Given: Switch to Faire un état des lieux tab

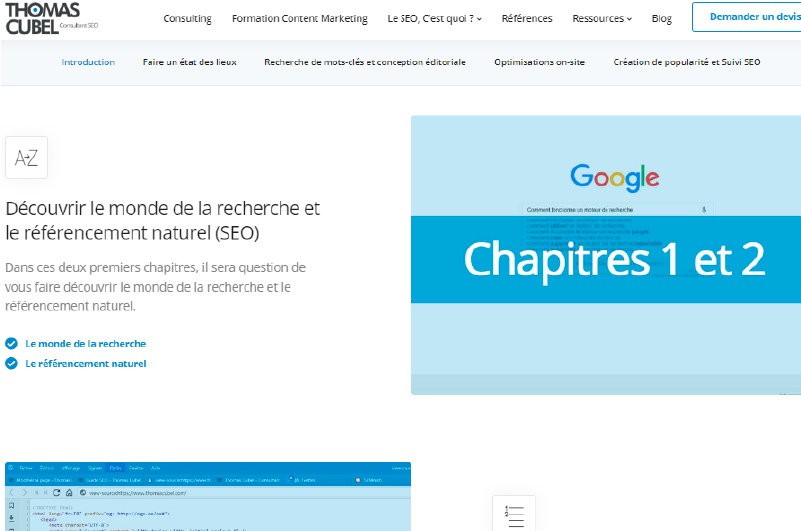Looking at the screenshot, I should point(190,62).
